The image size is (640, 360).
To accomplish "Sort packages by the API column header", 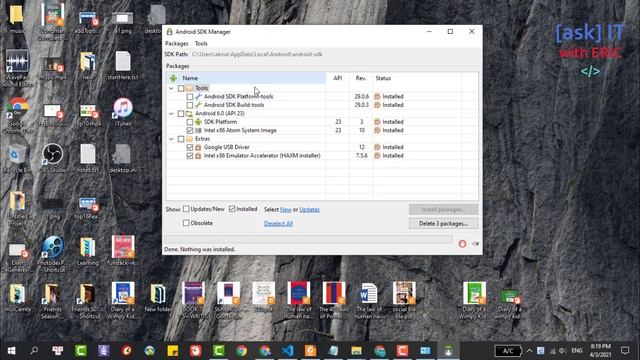I will [338, 78].
